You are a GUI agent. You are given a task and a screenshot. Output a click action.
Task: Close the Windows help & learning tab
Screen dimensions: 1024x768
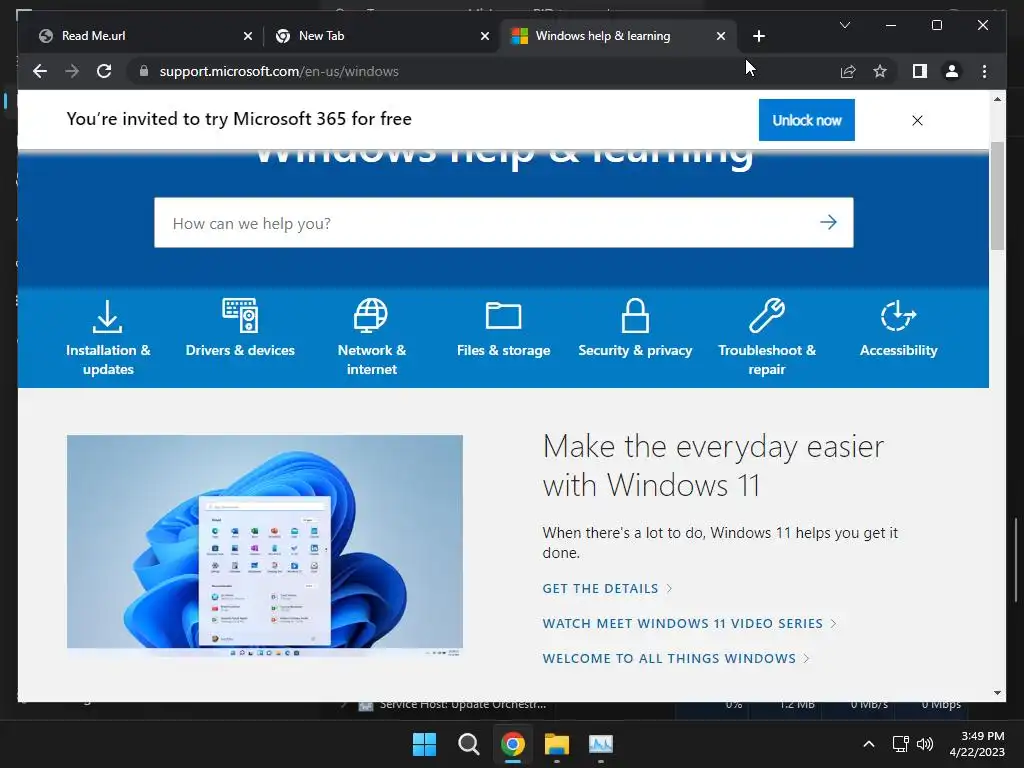pyautogui.click(x=720, y=36)
